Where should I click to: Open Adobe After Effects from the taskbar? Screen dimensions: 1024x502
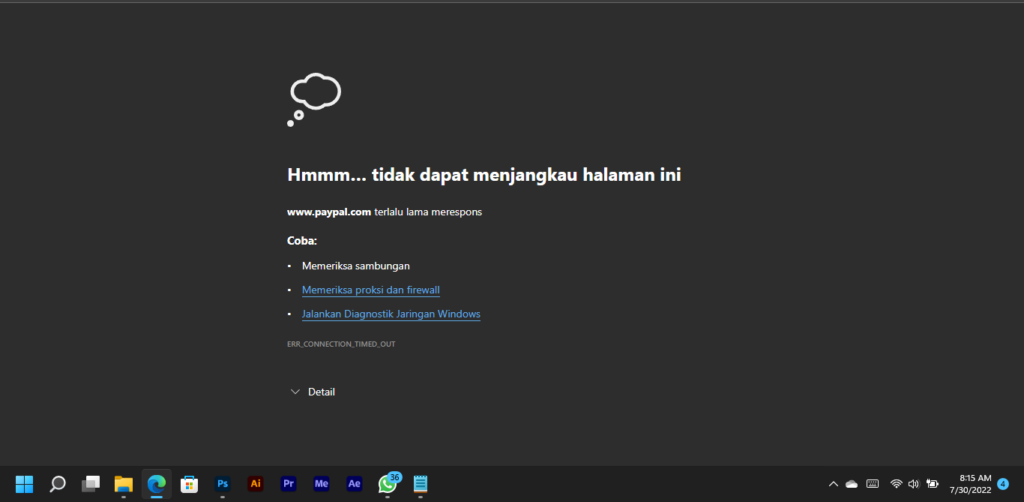354,484
